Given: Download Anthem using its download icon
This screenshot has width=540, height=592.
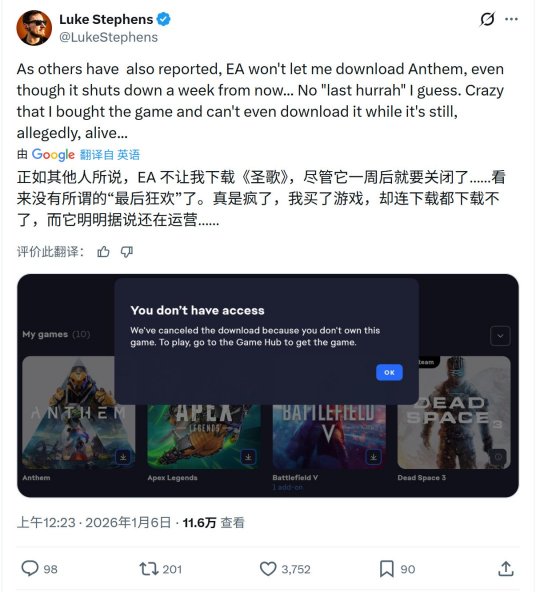Looking at the screenshot, I should pyautogui.click(x=123, y=457).
